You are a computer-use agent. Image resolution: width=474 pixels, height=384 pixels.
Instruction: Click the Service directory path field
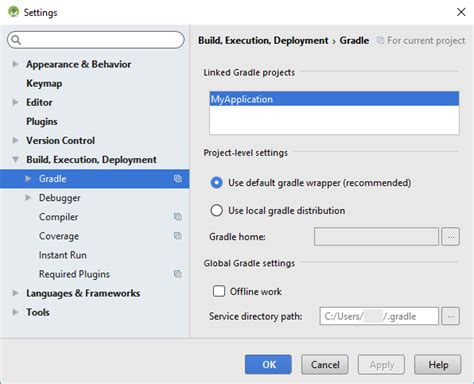[x=379, y=316]
